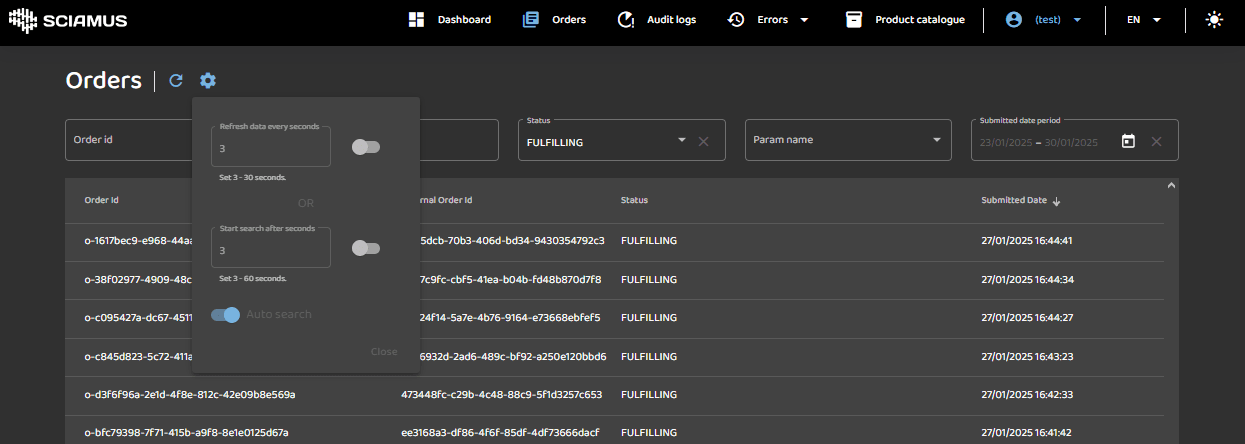Click the Order id search field
The image size is (1245, 444).
click(128, 140)
